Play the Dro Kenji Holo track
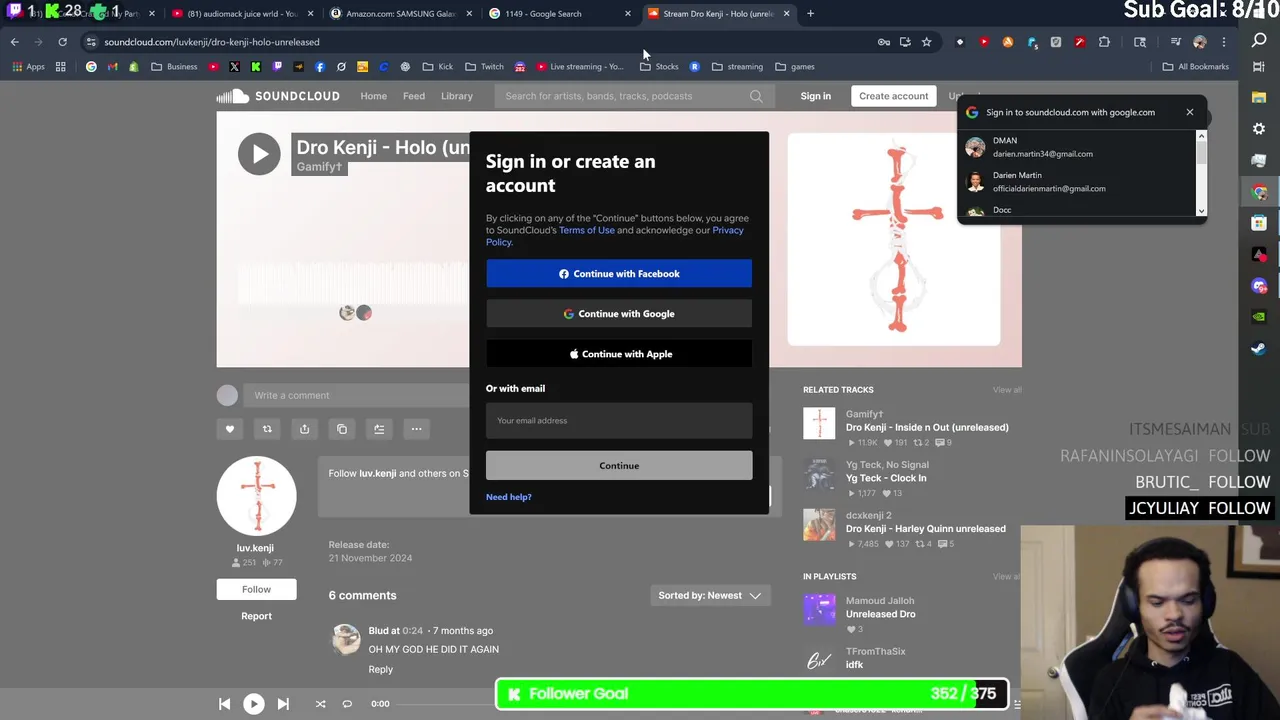Image resolution: width=1280 pixels, height=720 pixels. point(259,154)
